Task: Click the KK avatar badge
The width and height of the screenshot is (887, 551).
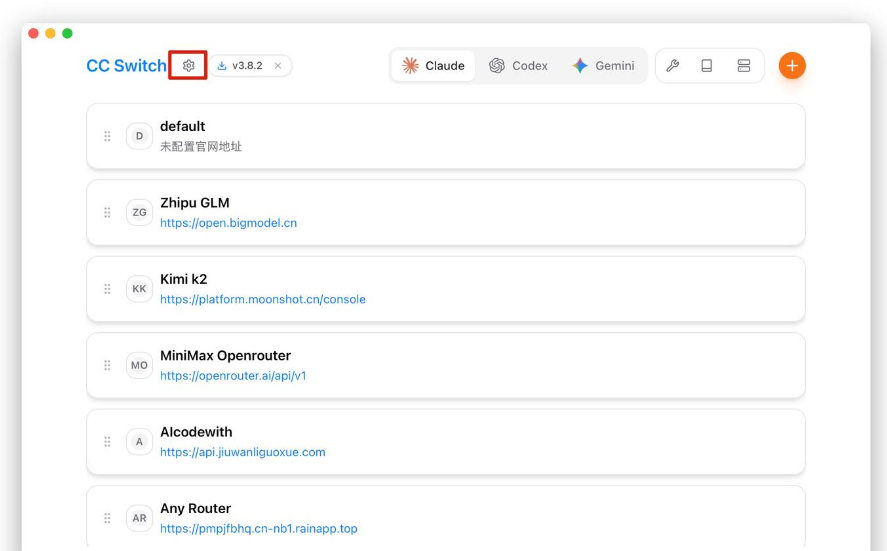Action: [x=139, y=289]
